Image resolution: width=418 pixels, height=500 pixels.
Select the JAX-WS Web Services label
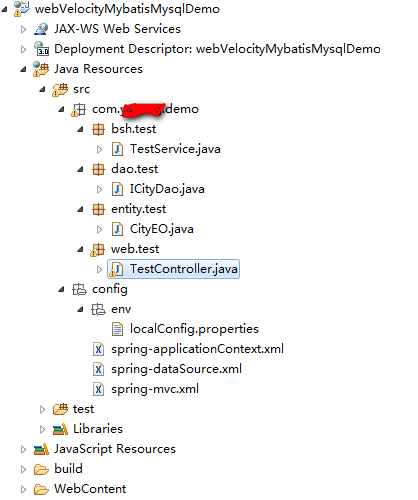pyautogui.click(x=117, y=29)
